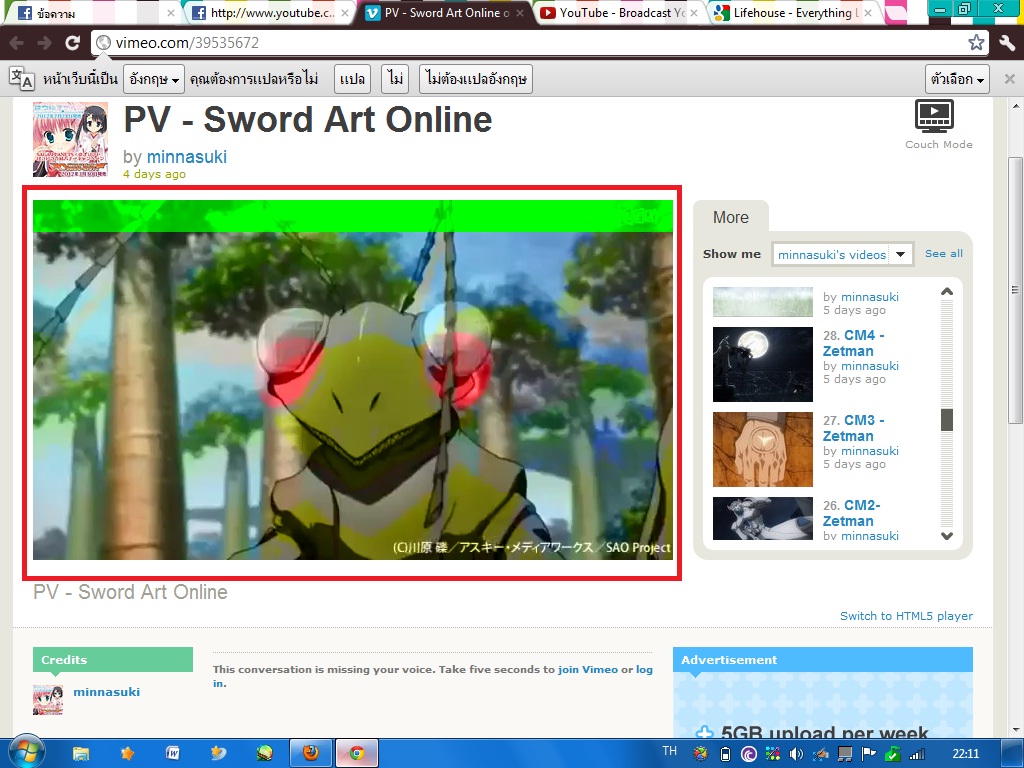Bookmark this page with the star icon

976,42
